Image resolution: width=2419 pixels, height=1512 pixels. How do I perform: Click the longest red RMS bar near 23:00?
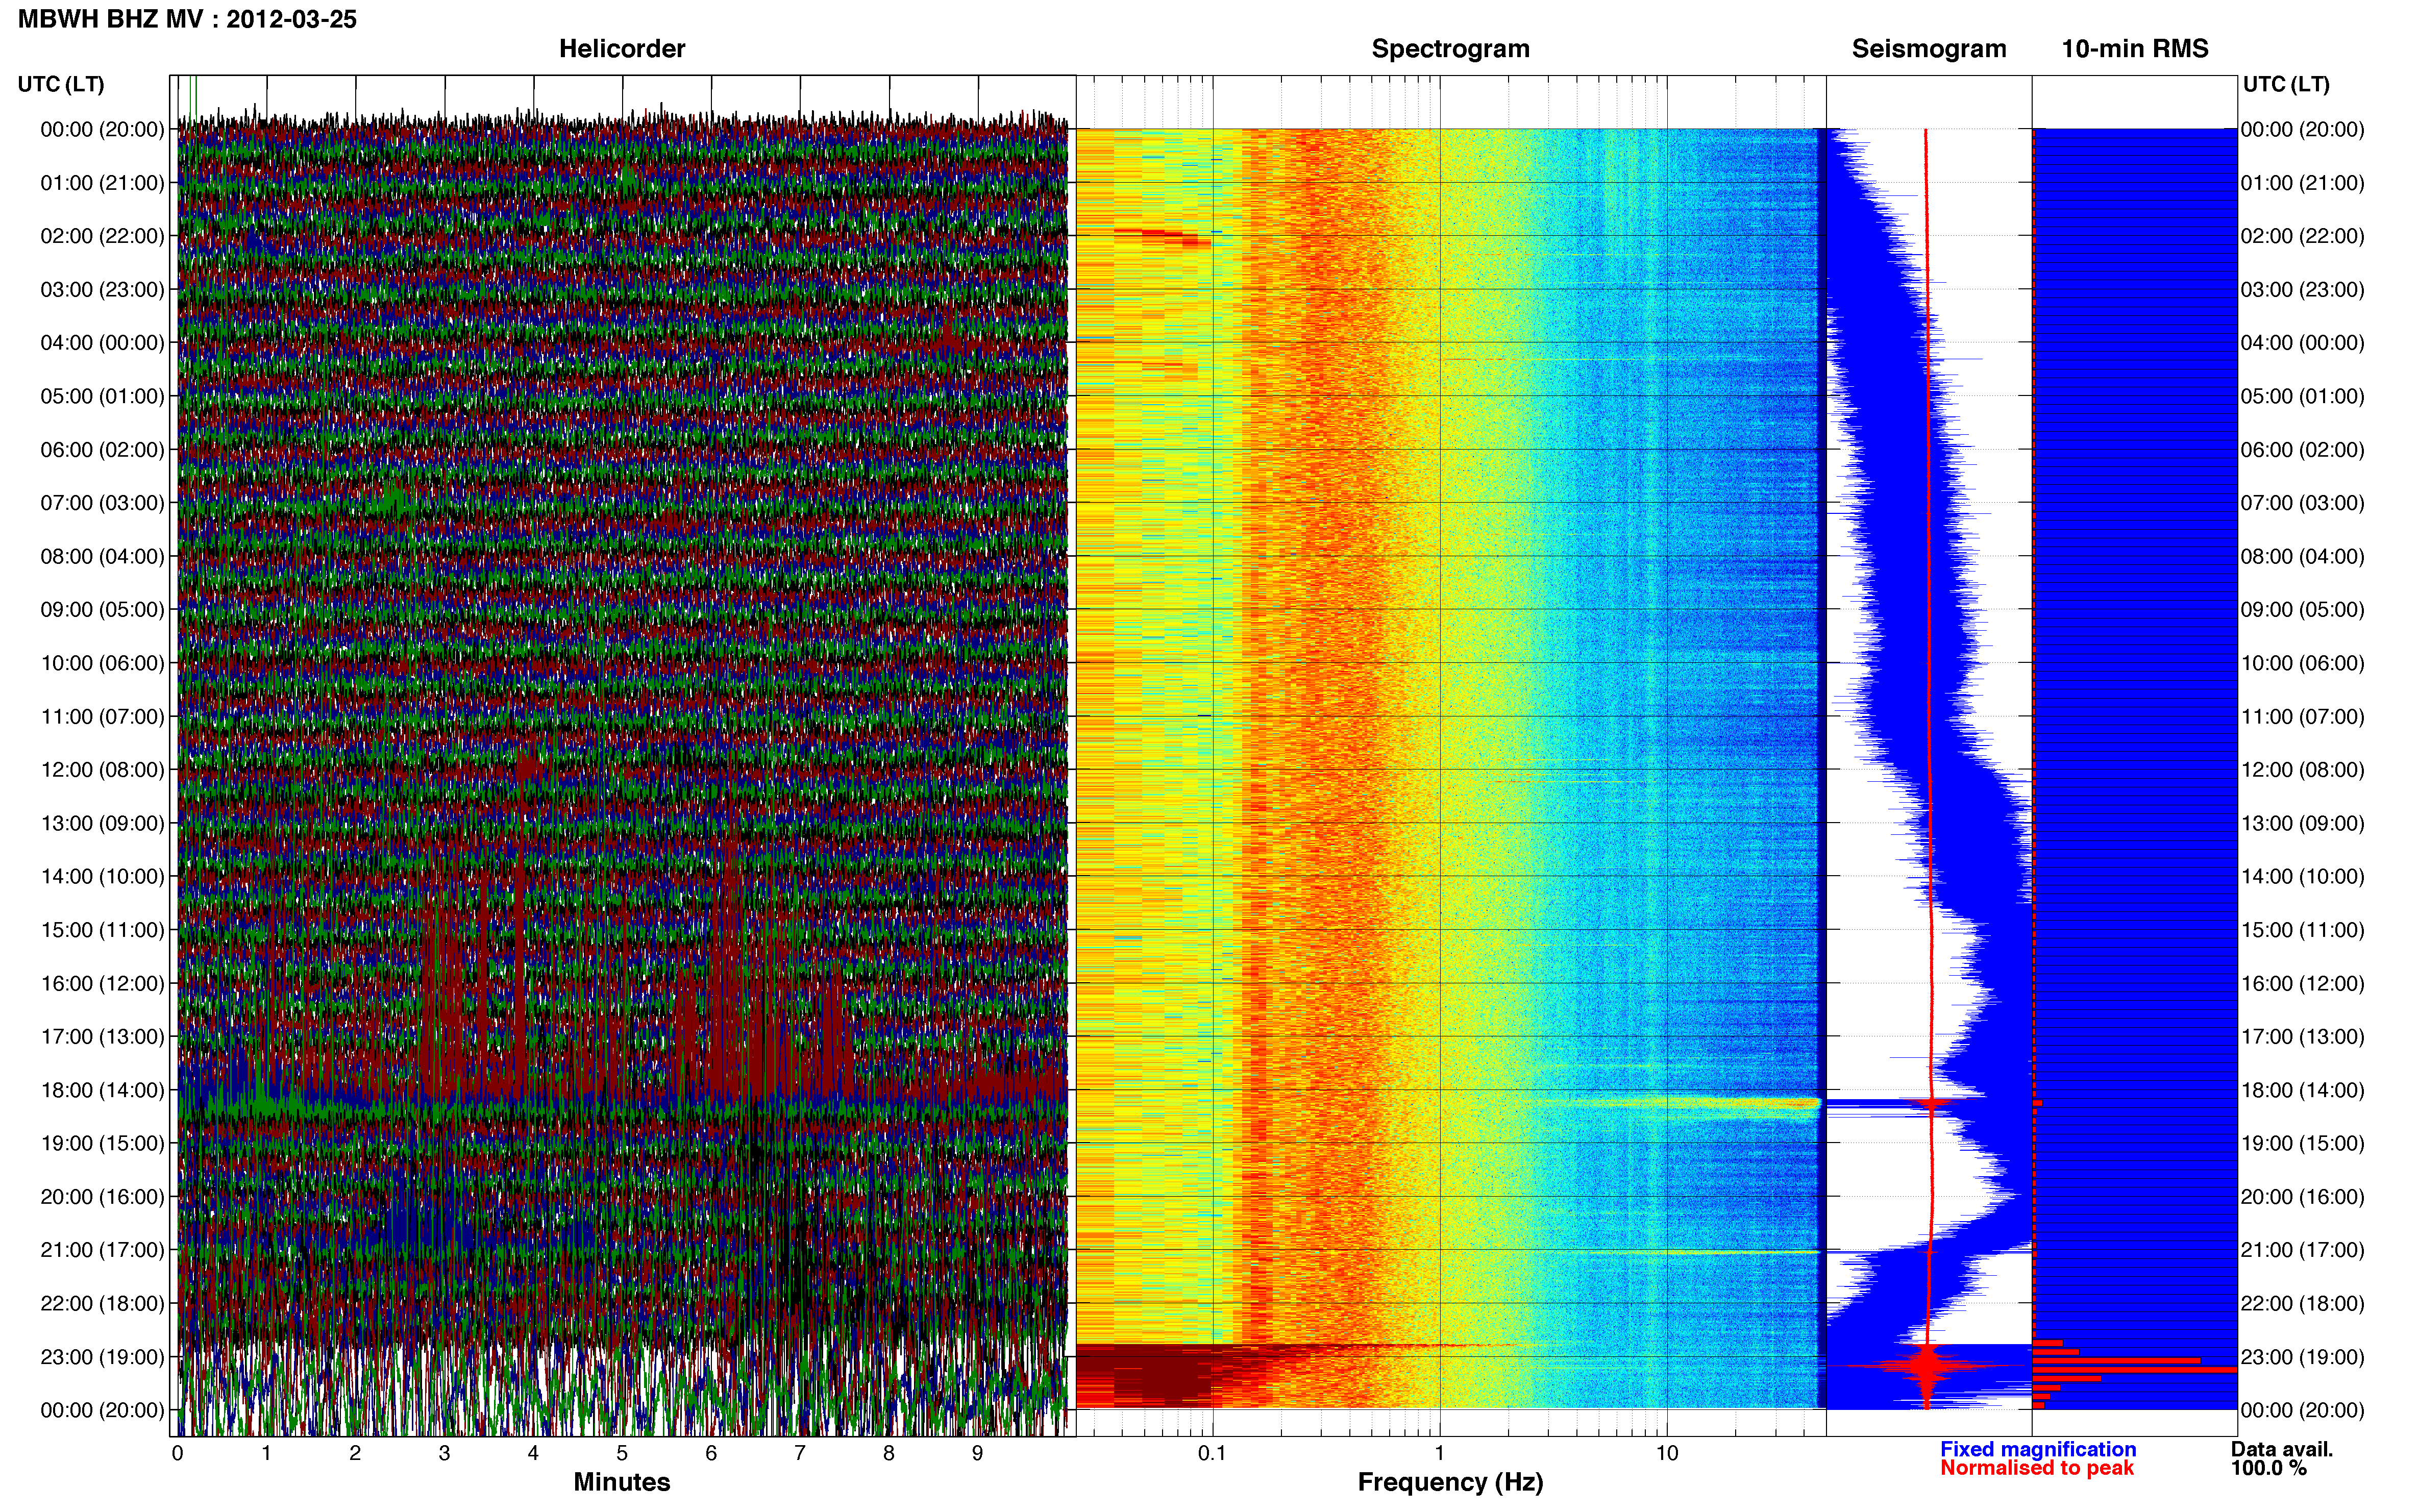(x=2135, y=1369)
